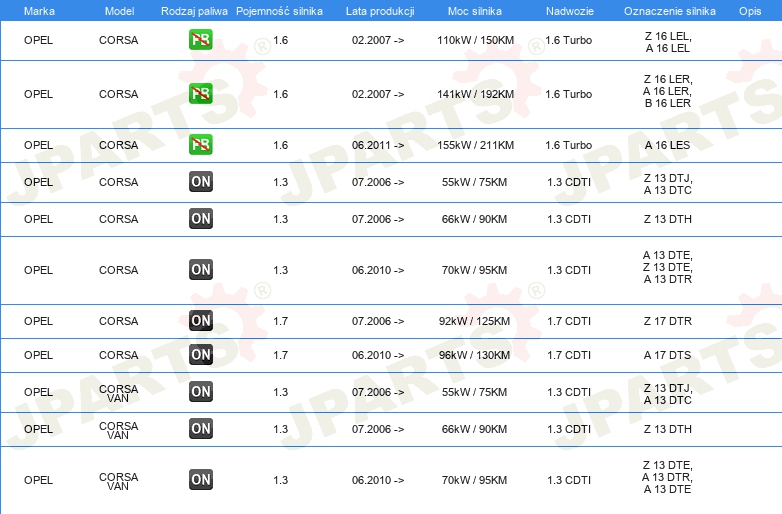Select the ON diesel icon in the 96kW/130KM row
Image resolution: width=782 pixels, height=514 pixels.
(x=201, y=355)
